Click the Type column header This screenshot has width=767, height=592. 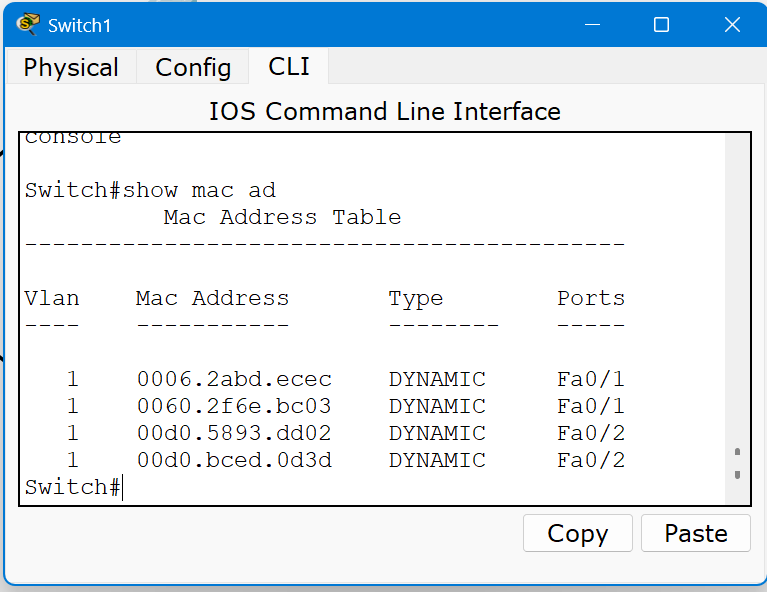pos(415,298)
